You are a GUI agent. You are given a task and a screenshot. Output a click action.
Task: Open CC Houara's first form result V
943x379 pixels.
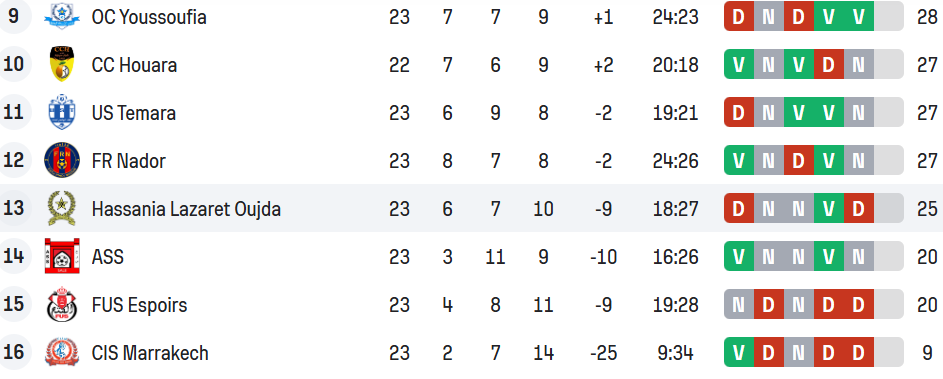pos(739,64)
